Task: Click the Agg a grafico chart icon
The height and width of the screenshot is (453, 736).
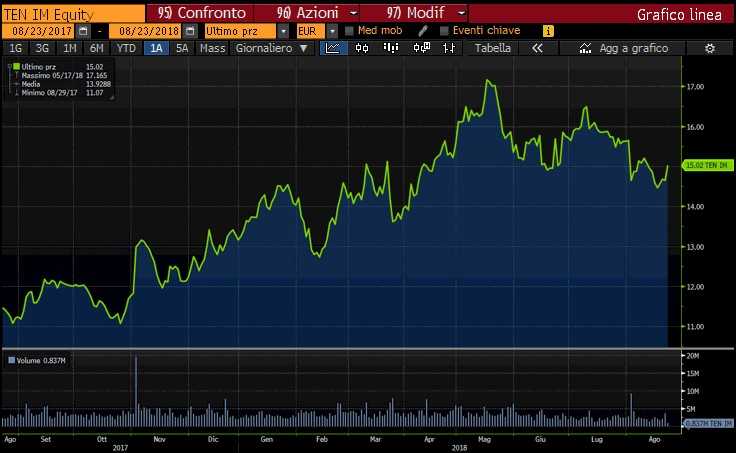Action: pyautogui.click(x=585, y=48)
